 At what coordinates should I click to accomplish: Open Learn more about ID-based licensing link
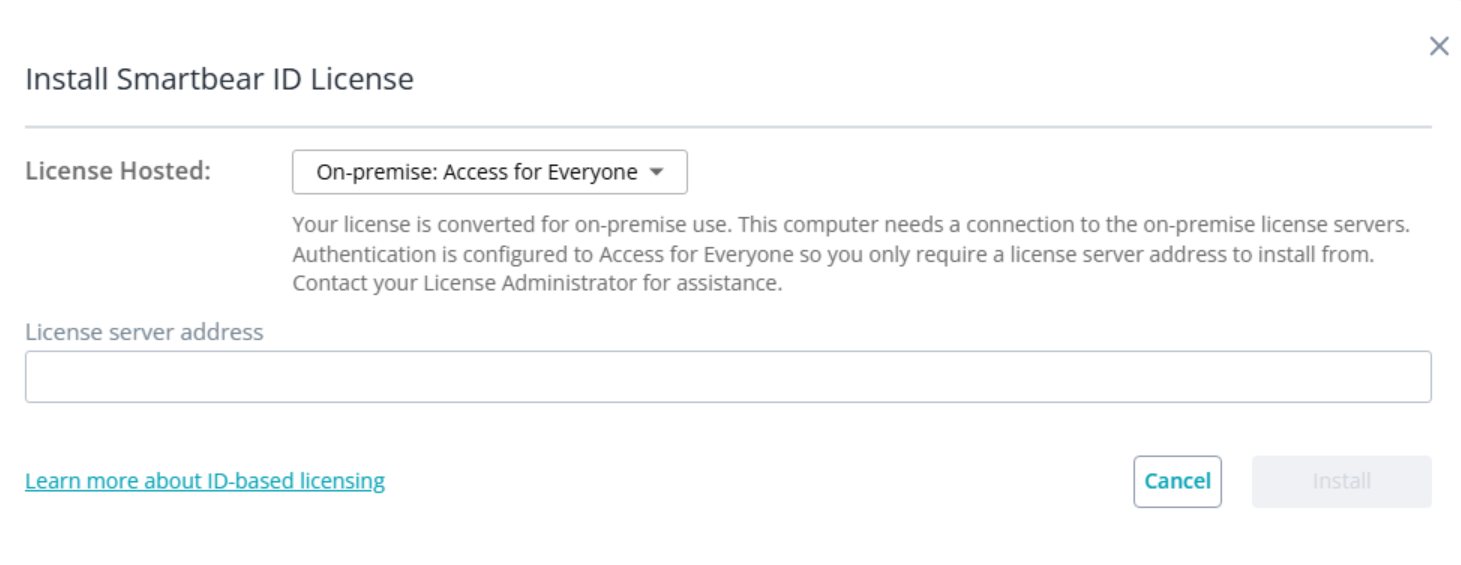click(205, 481)
